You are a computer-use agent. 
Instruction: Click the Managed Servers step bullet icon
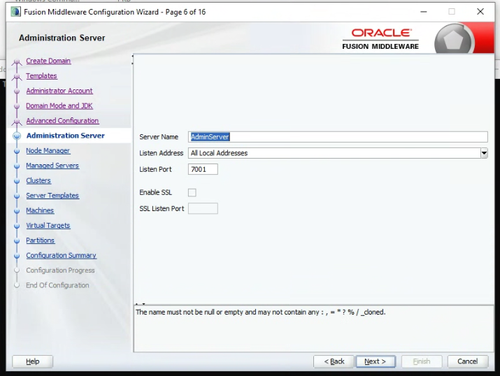[17, 166]
